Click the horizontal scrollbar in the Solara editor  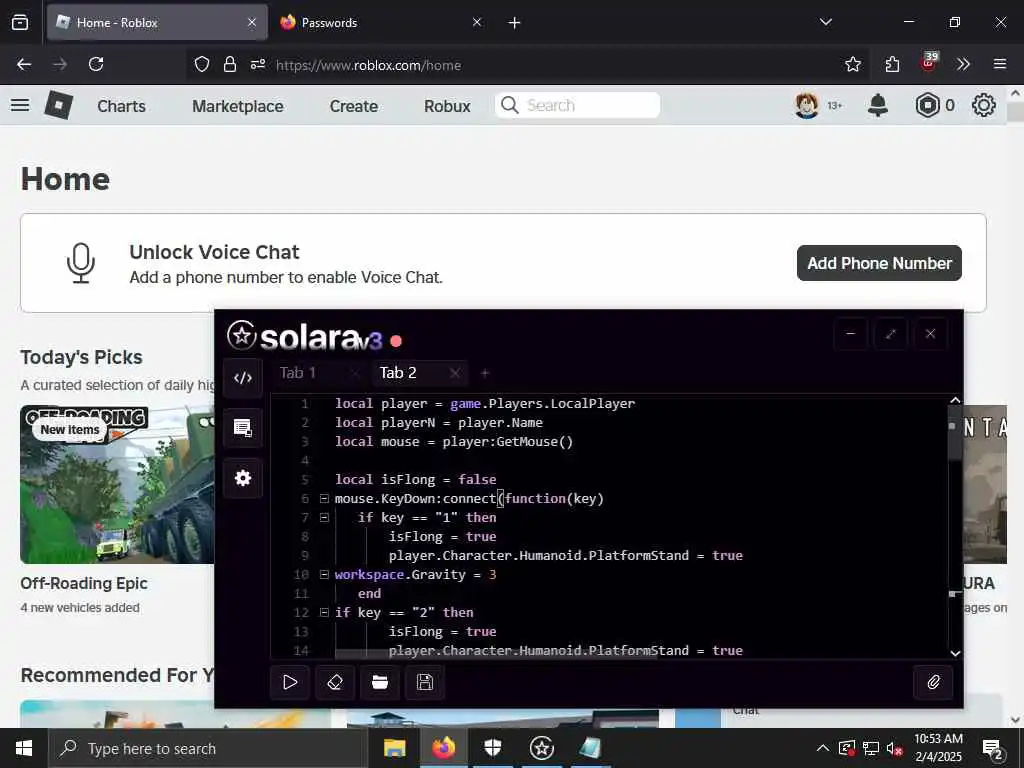click(x=496, y=654)
